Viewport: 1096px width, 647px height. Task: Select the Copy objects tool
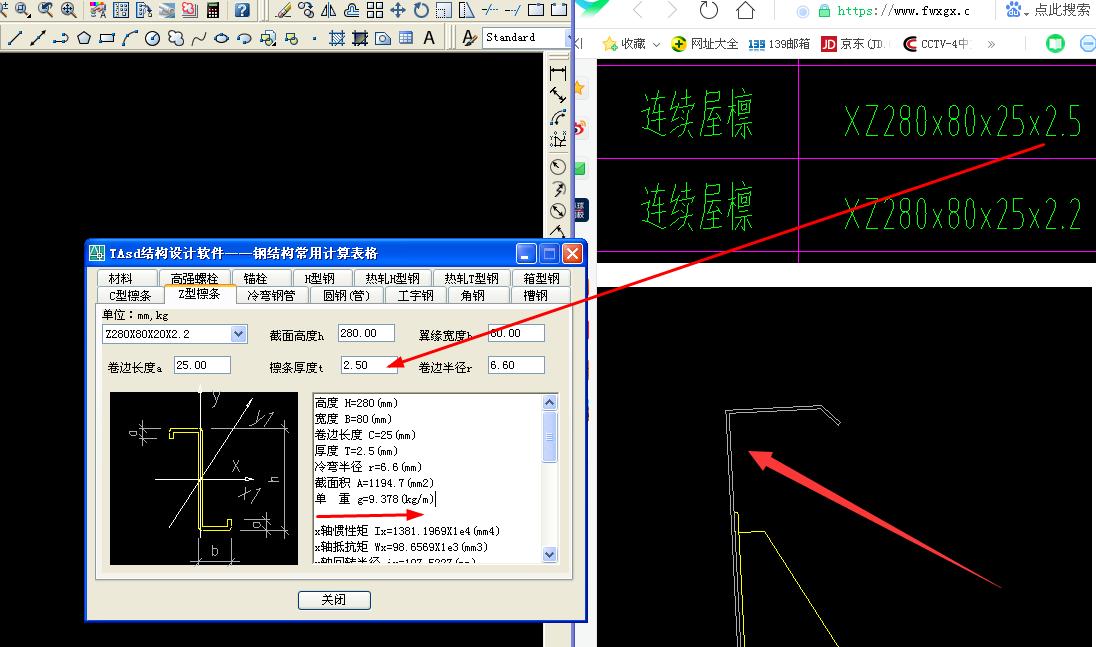306,10
